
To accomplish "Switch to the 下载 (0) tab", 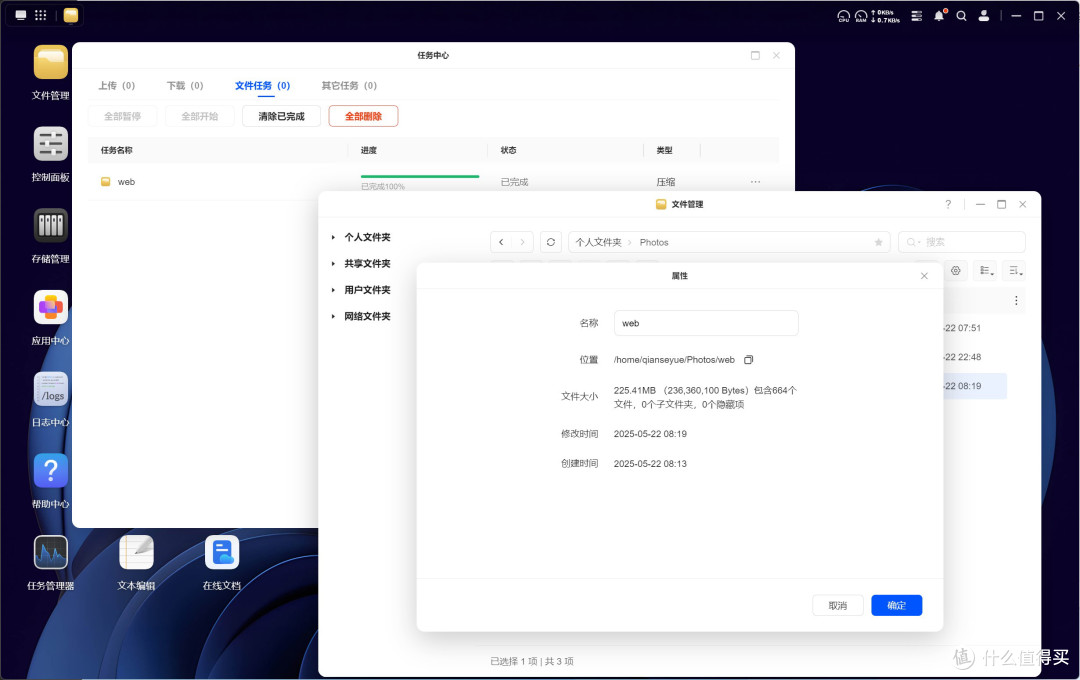I will (185, 85).
